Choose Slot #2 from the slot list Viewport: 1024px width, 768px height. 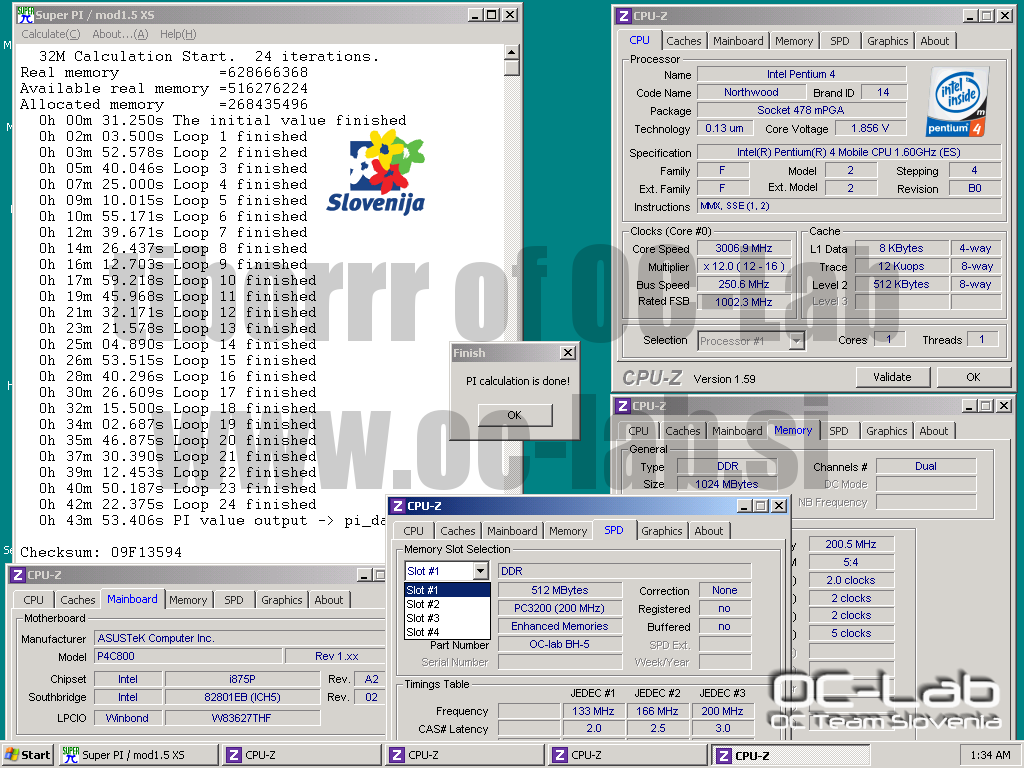(x=447, y=604)
